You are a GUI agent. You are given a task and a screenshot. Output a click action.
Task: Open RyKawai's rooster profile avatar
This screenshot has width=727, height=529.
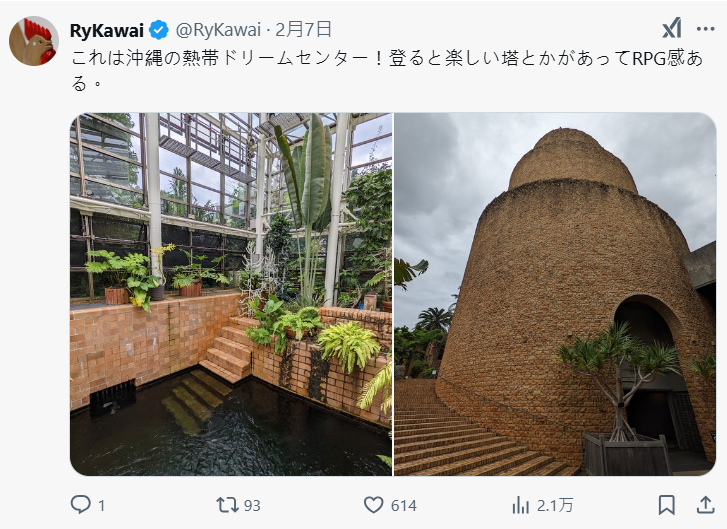click(33, 41)
